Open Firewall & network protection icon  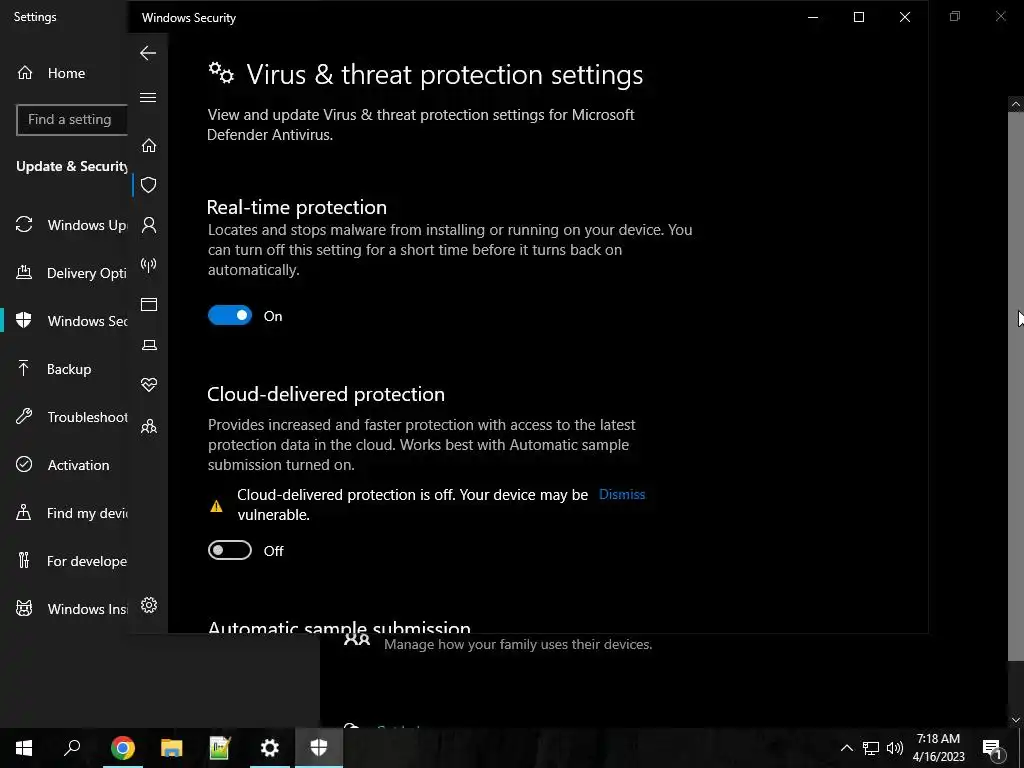point(149,265)
